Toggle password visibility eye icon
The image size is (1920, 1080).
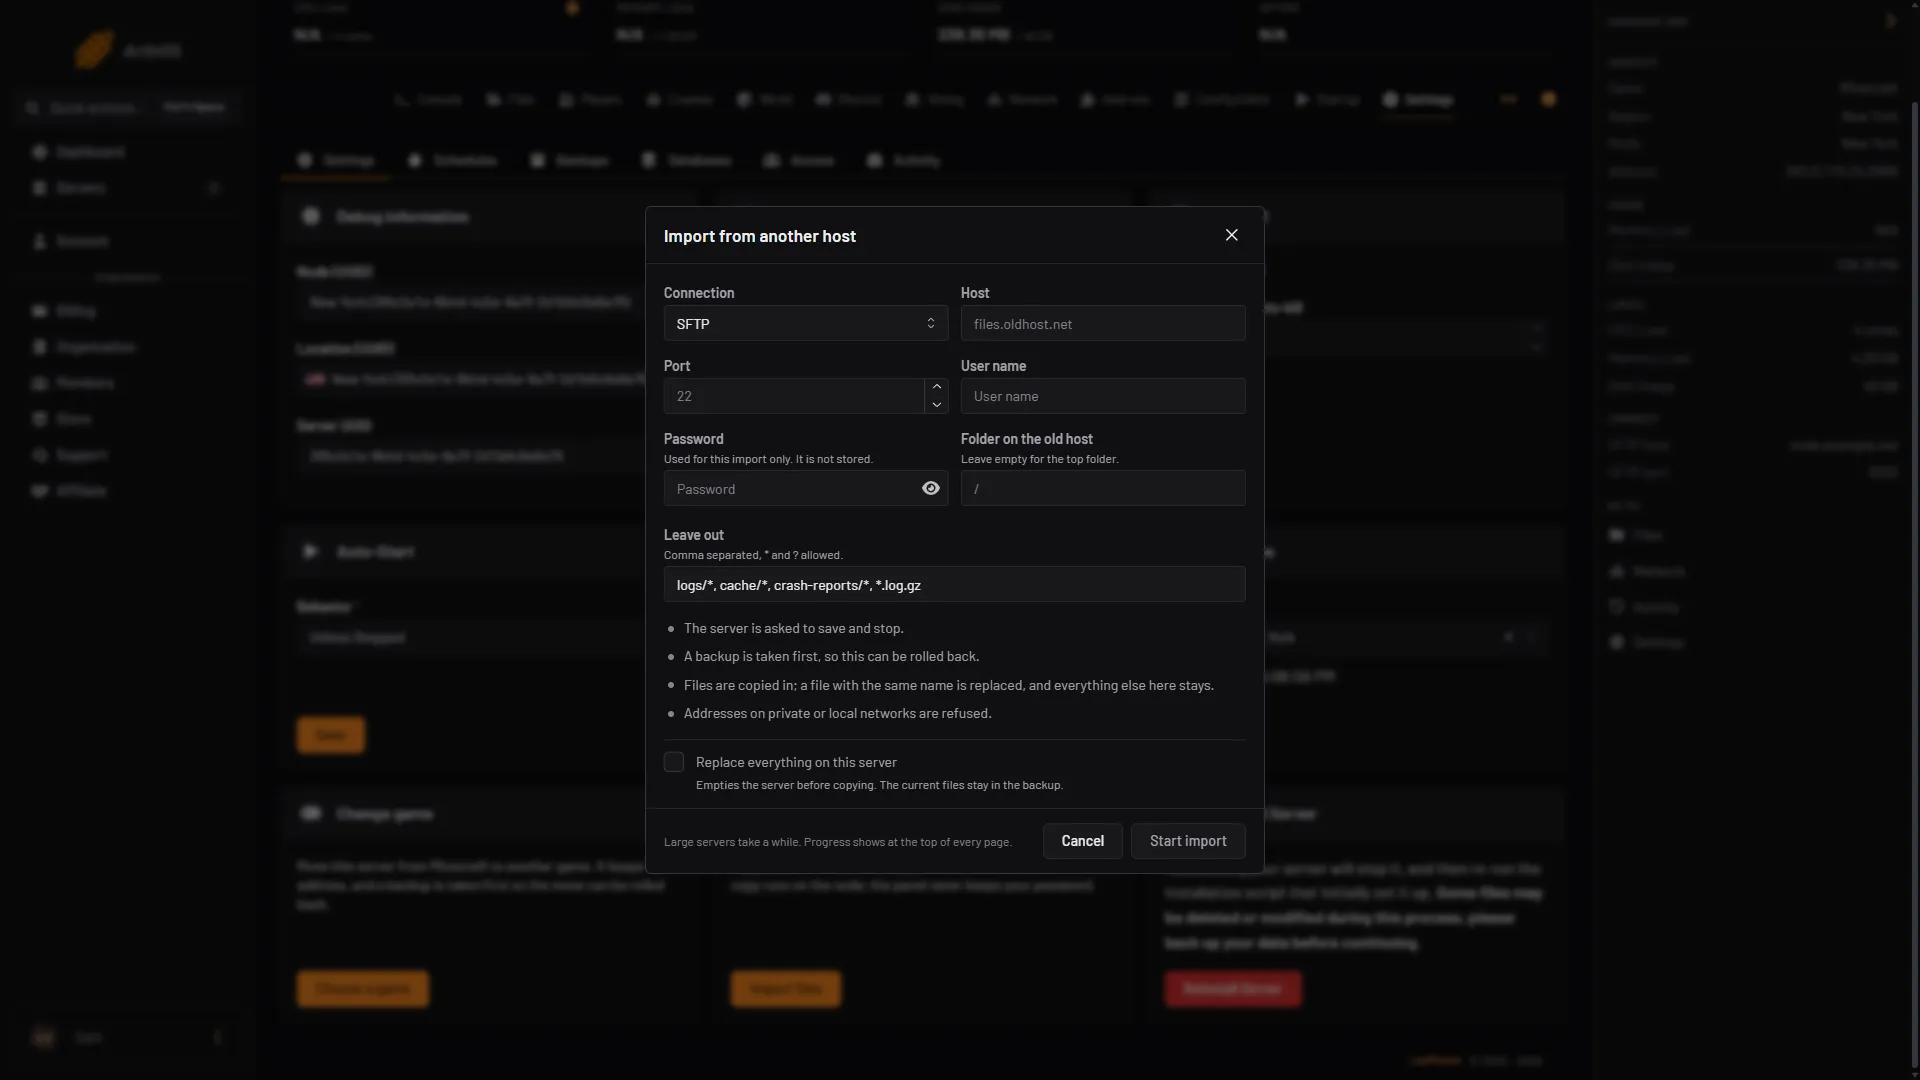click(931, 489)
